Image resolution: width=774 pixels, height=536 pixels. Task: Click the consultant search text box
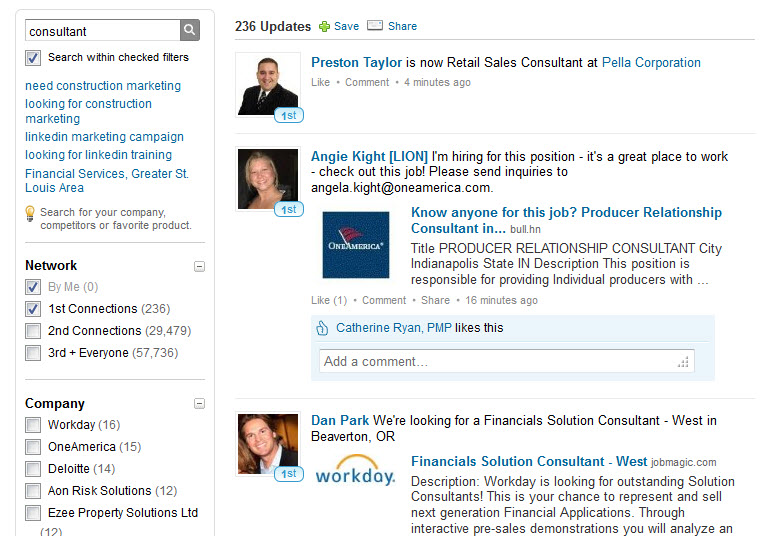(102, 31)
